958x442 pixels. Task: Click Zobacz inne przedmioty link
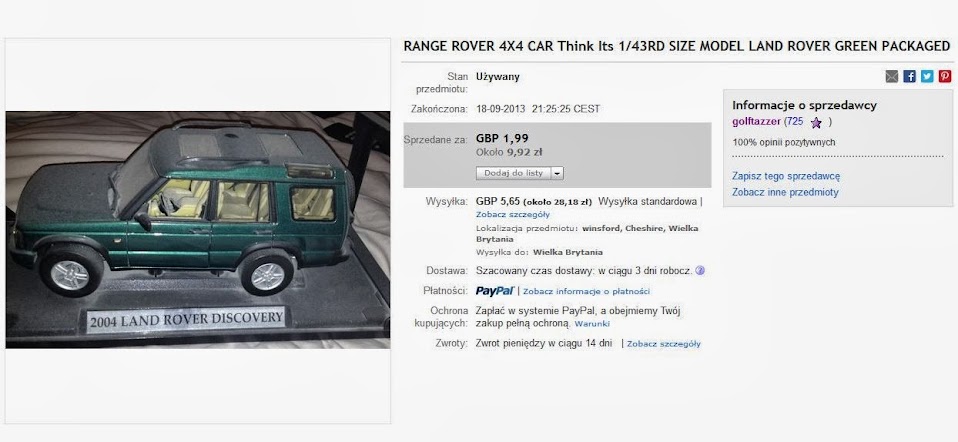(x=785, y=192)
